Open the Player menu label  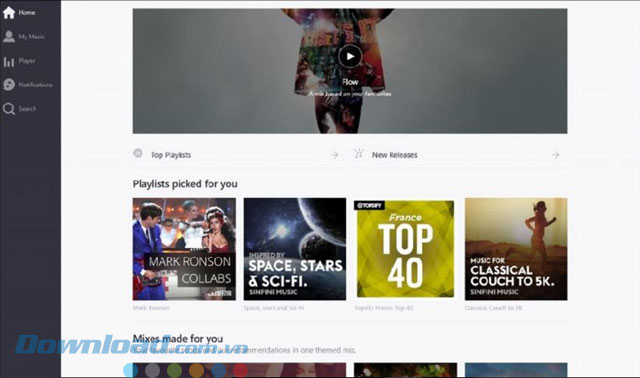[27, 61]
